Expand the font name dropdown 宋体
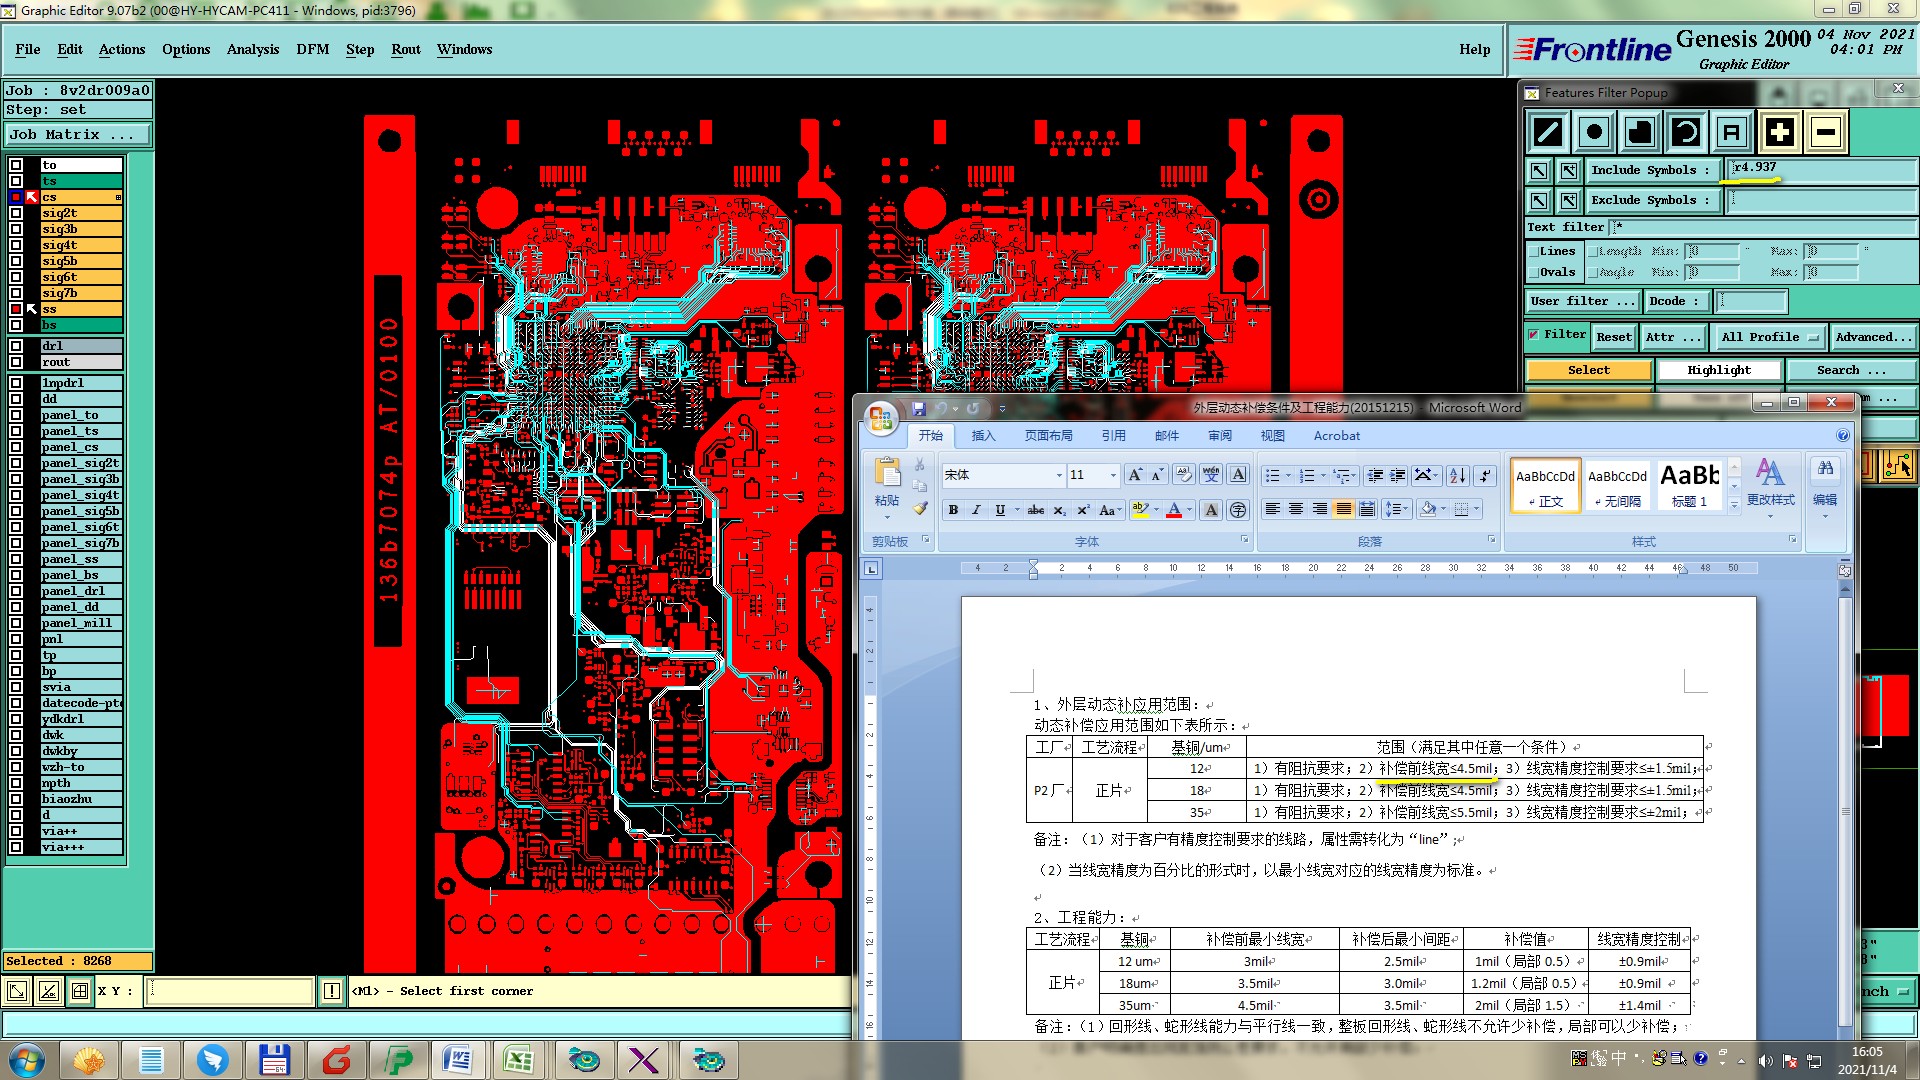 click(x=1059, y=475)
